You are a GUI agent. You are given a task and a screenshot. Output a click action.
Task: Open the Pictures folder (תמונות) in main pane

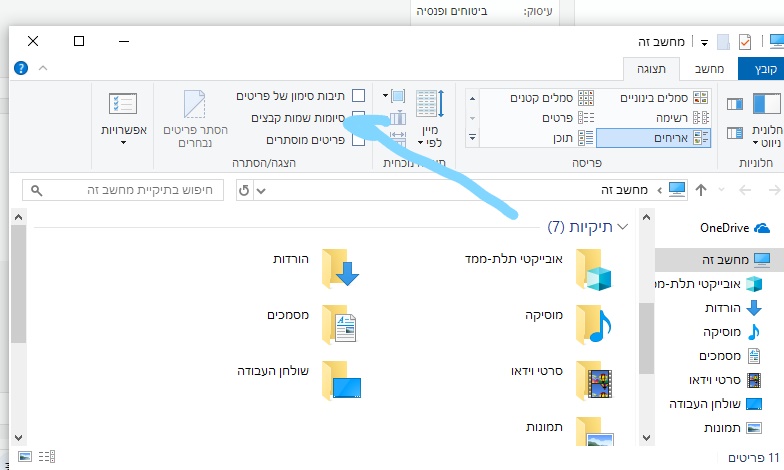click(x=570, y=432)
